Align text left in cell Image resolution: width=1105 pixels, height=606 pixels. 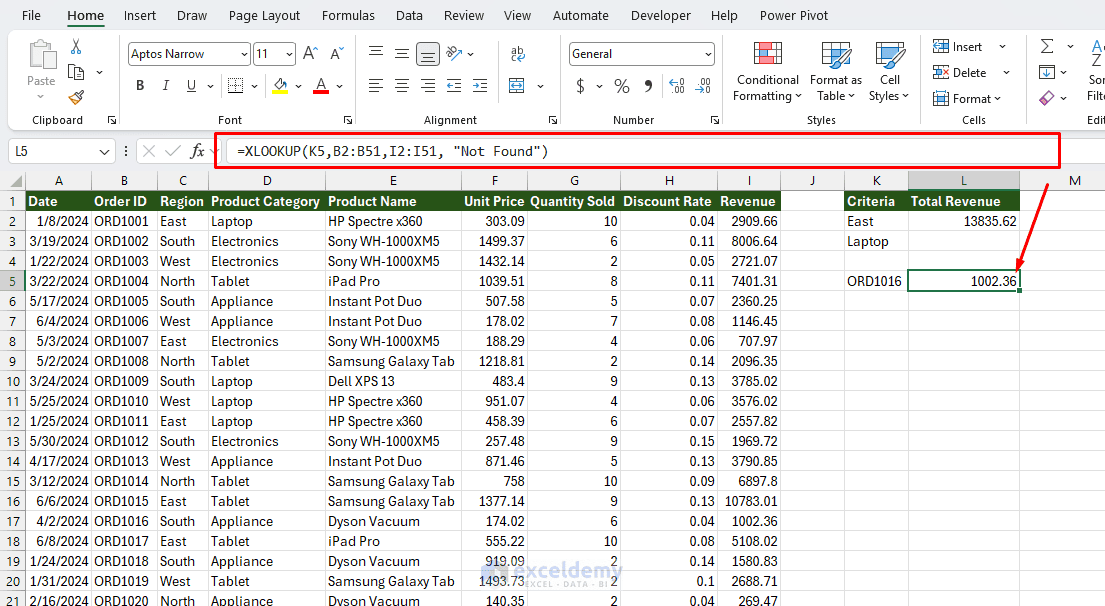[376, 86]
